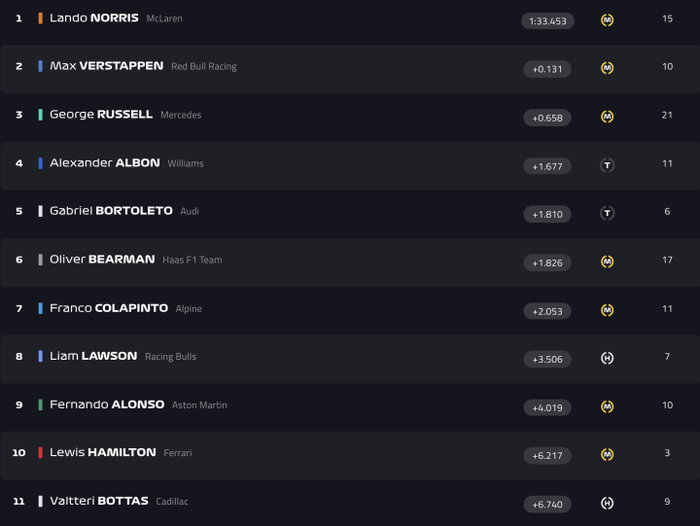The height and width of the screenshot is (526, 700).
Task: Click hard tyre icon for Lawson
Action: tap(607, 358)
